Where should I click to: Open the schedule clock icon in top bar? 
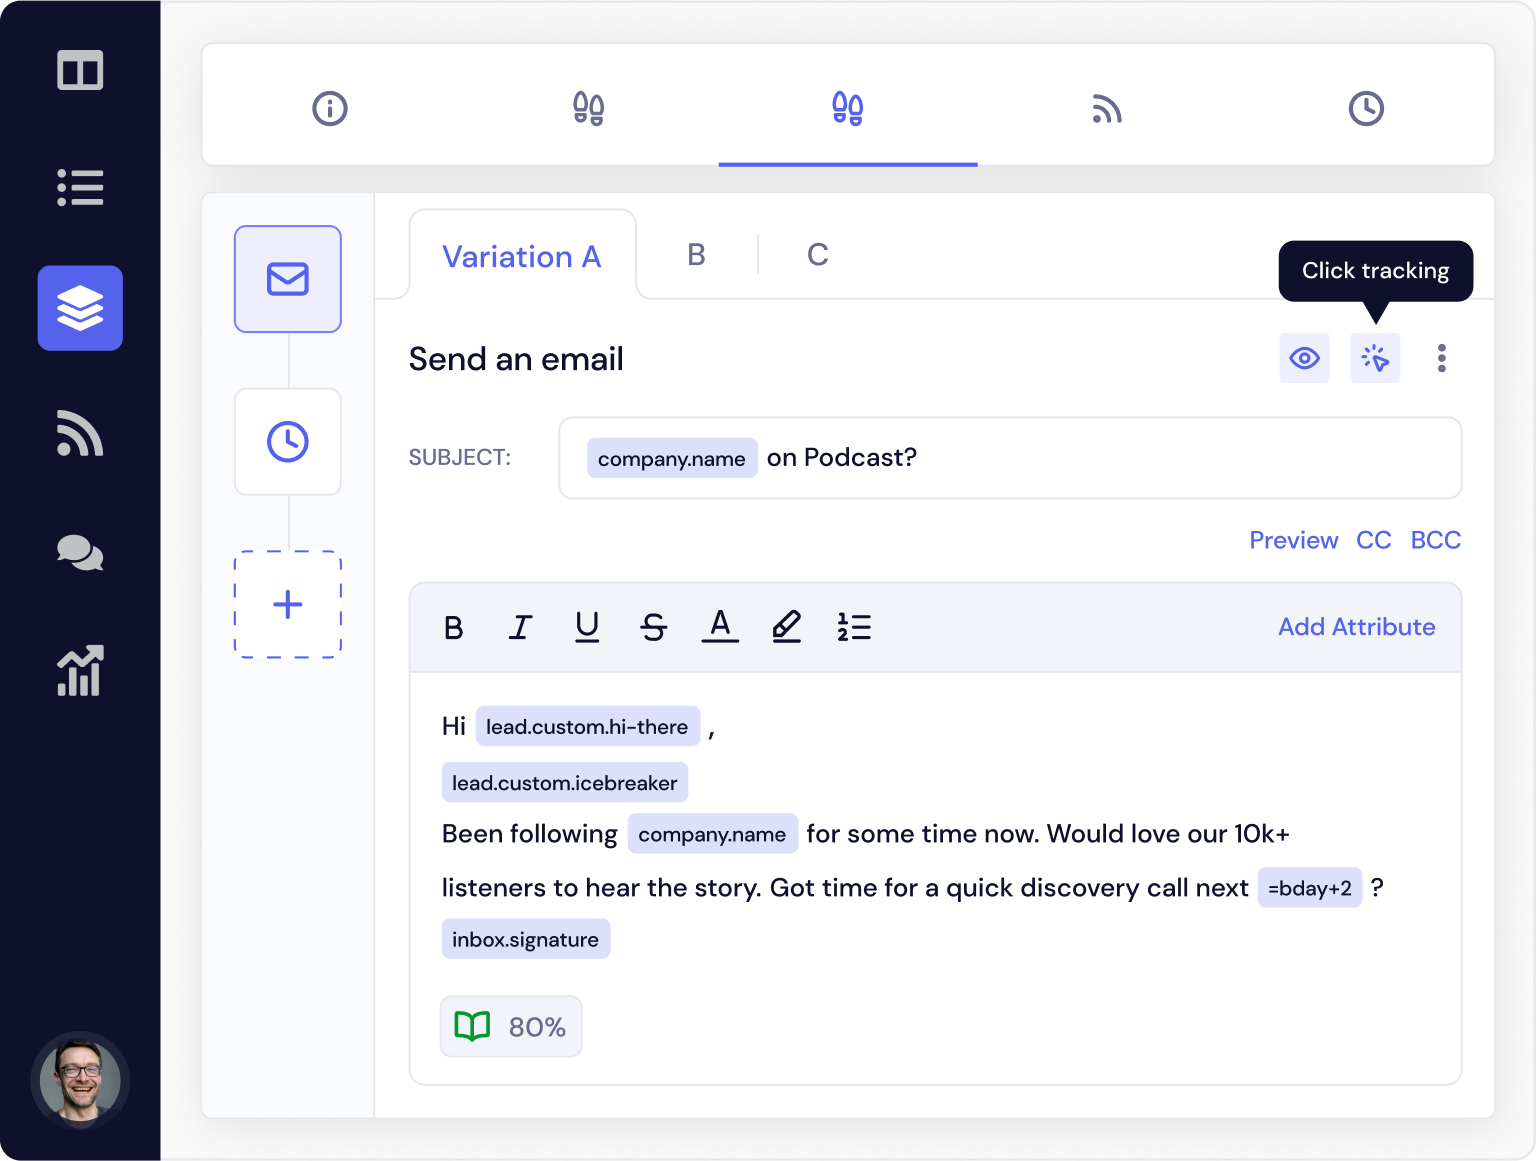click(1367, 108)
